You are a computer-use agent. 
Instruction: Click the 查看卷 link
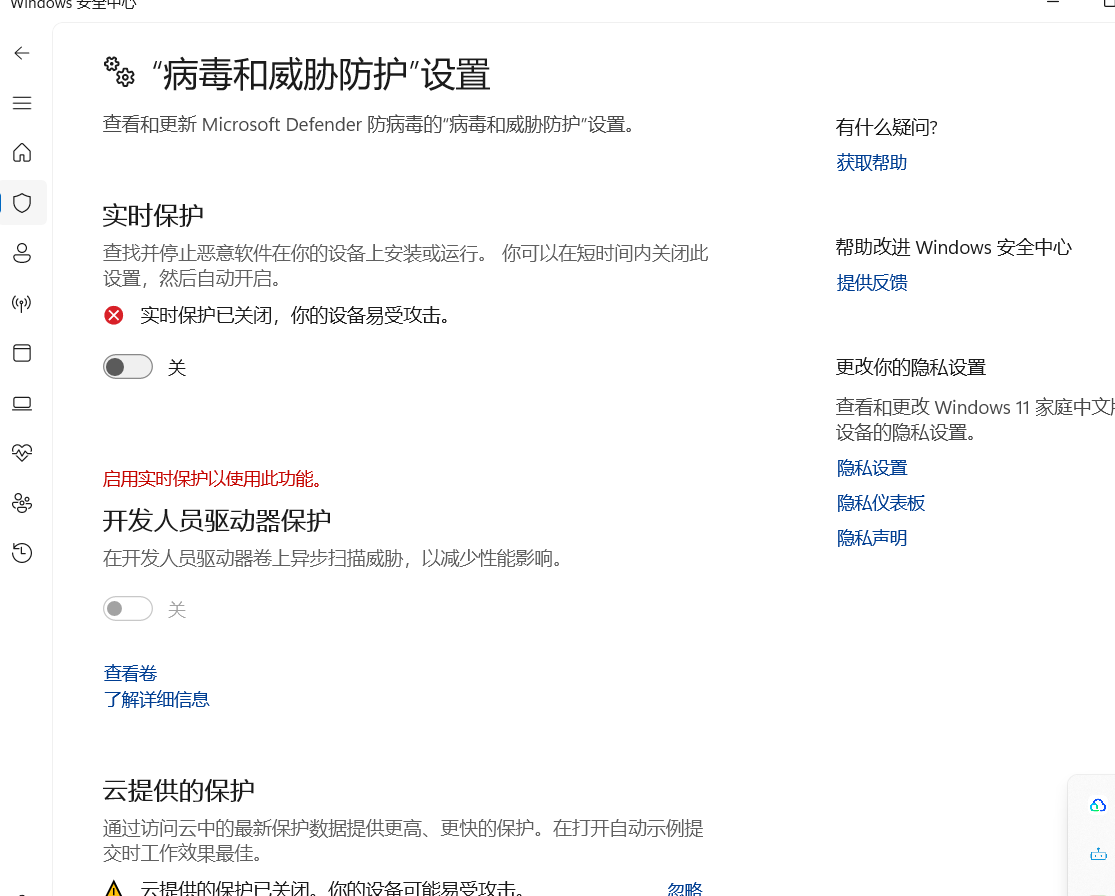coord(130,673)
